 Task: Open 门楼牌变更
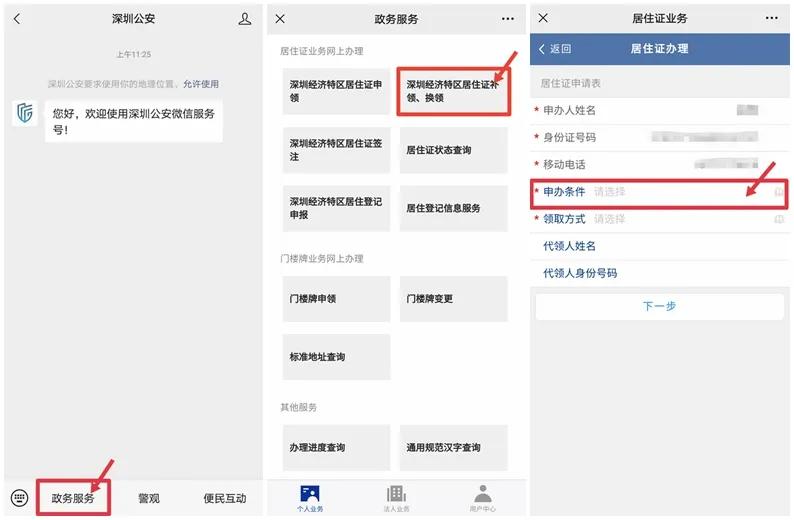454,299
